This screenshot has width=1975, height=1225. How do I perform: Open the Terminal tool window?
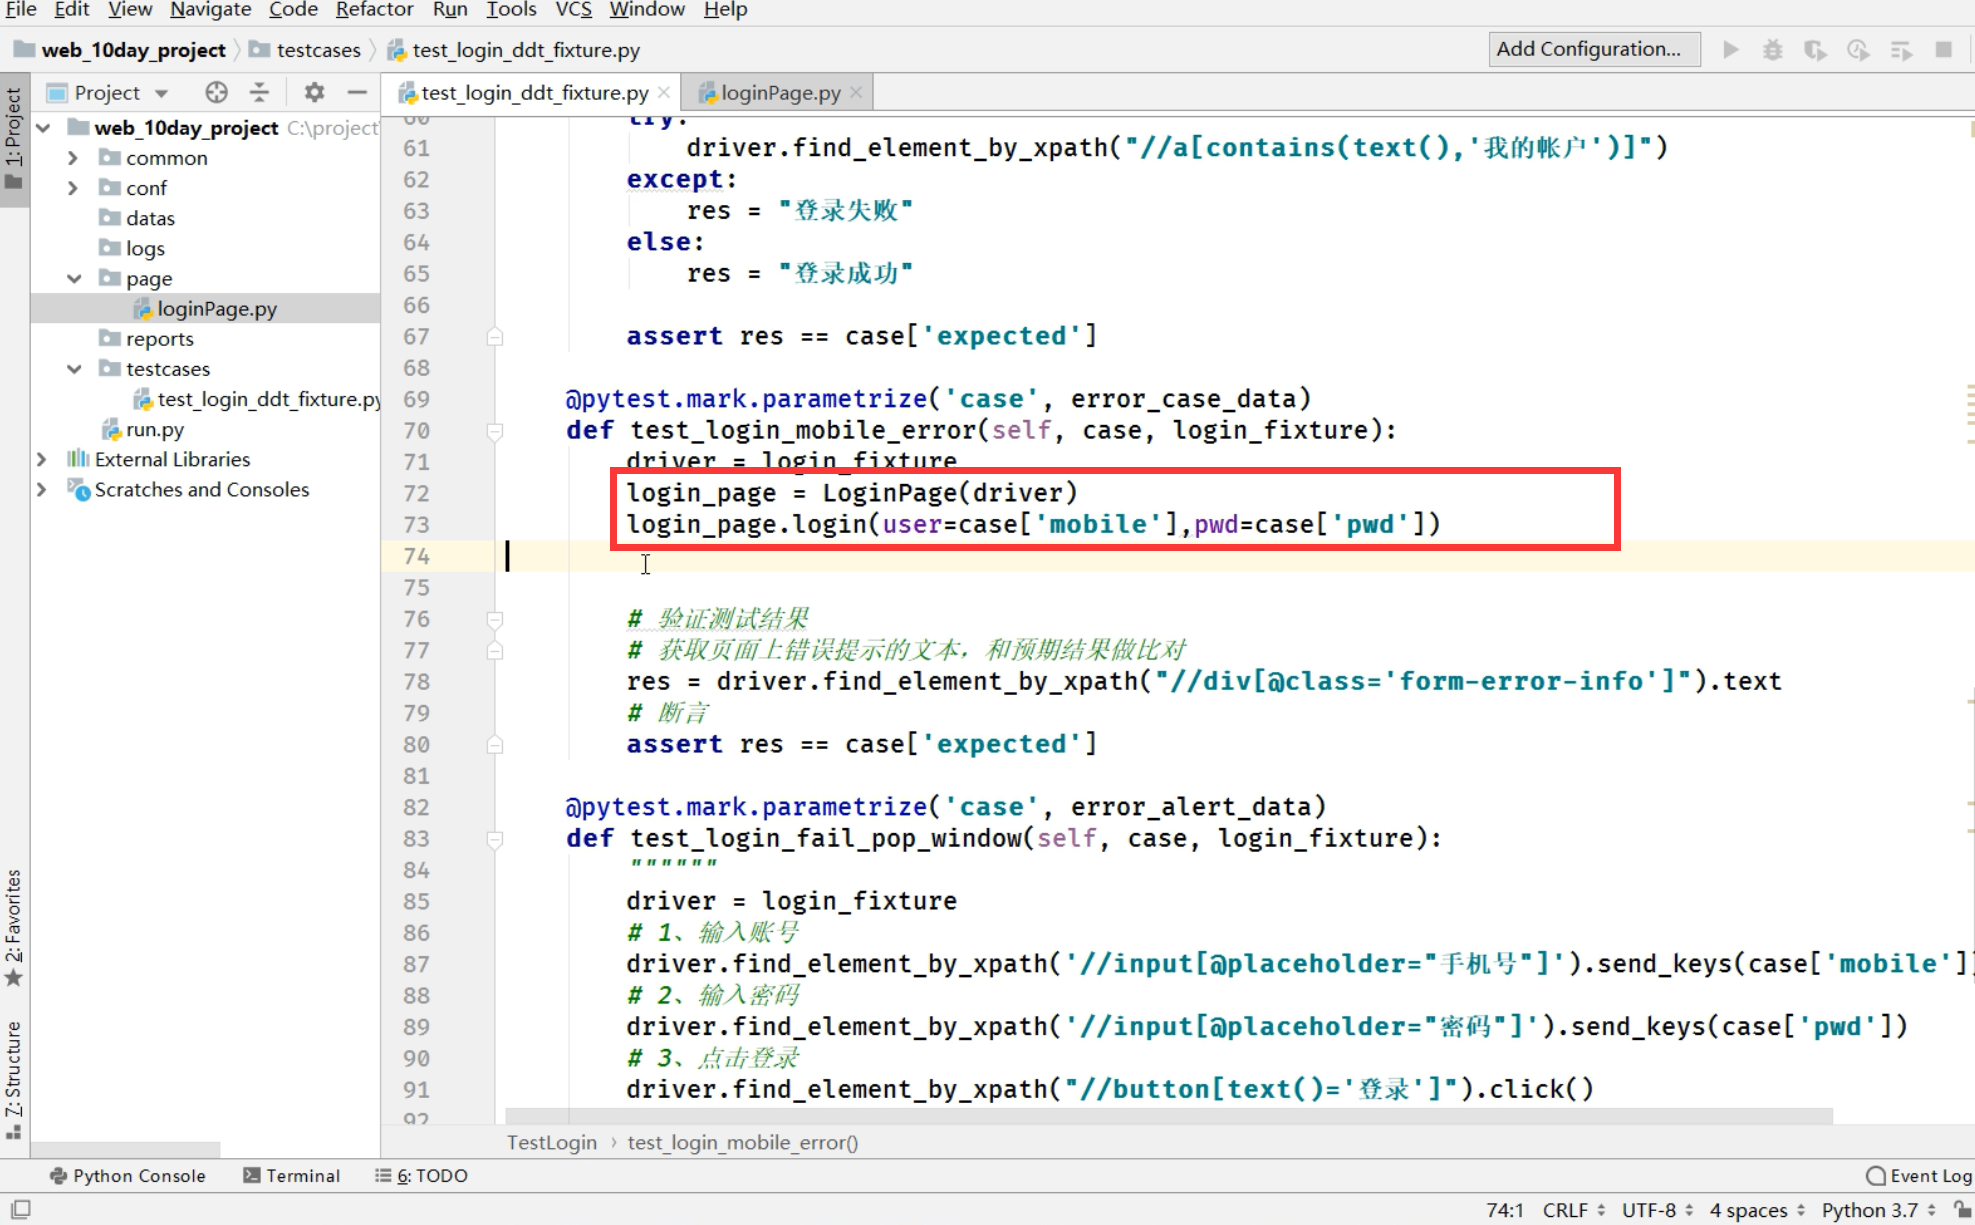click(292, 1175)
